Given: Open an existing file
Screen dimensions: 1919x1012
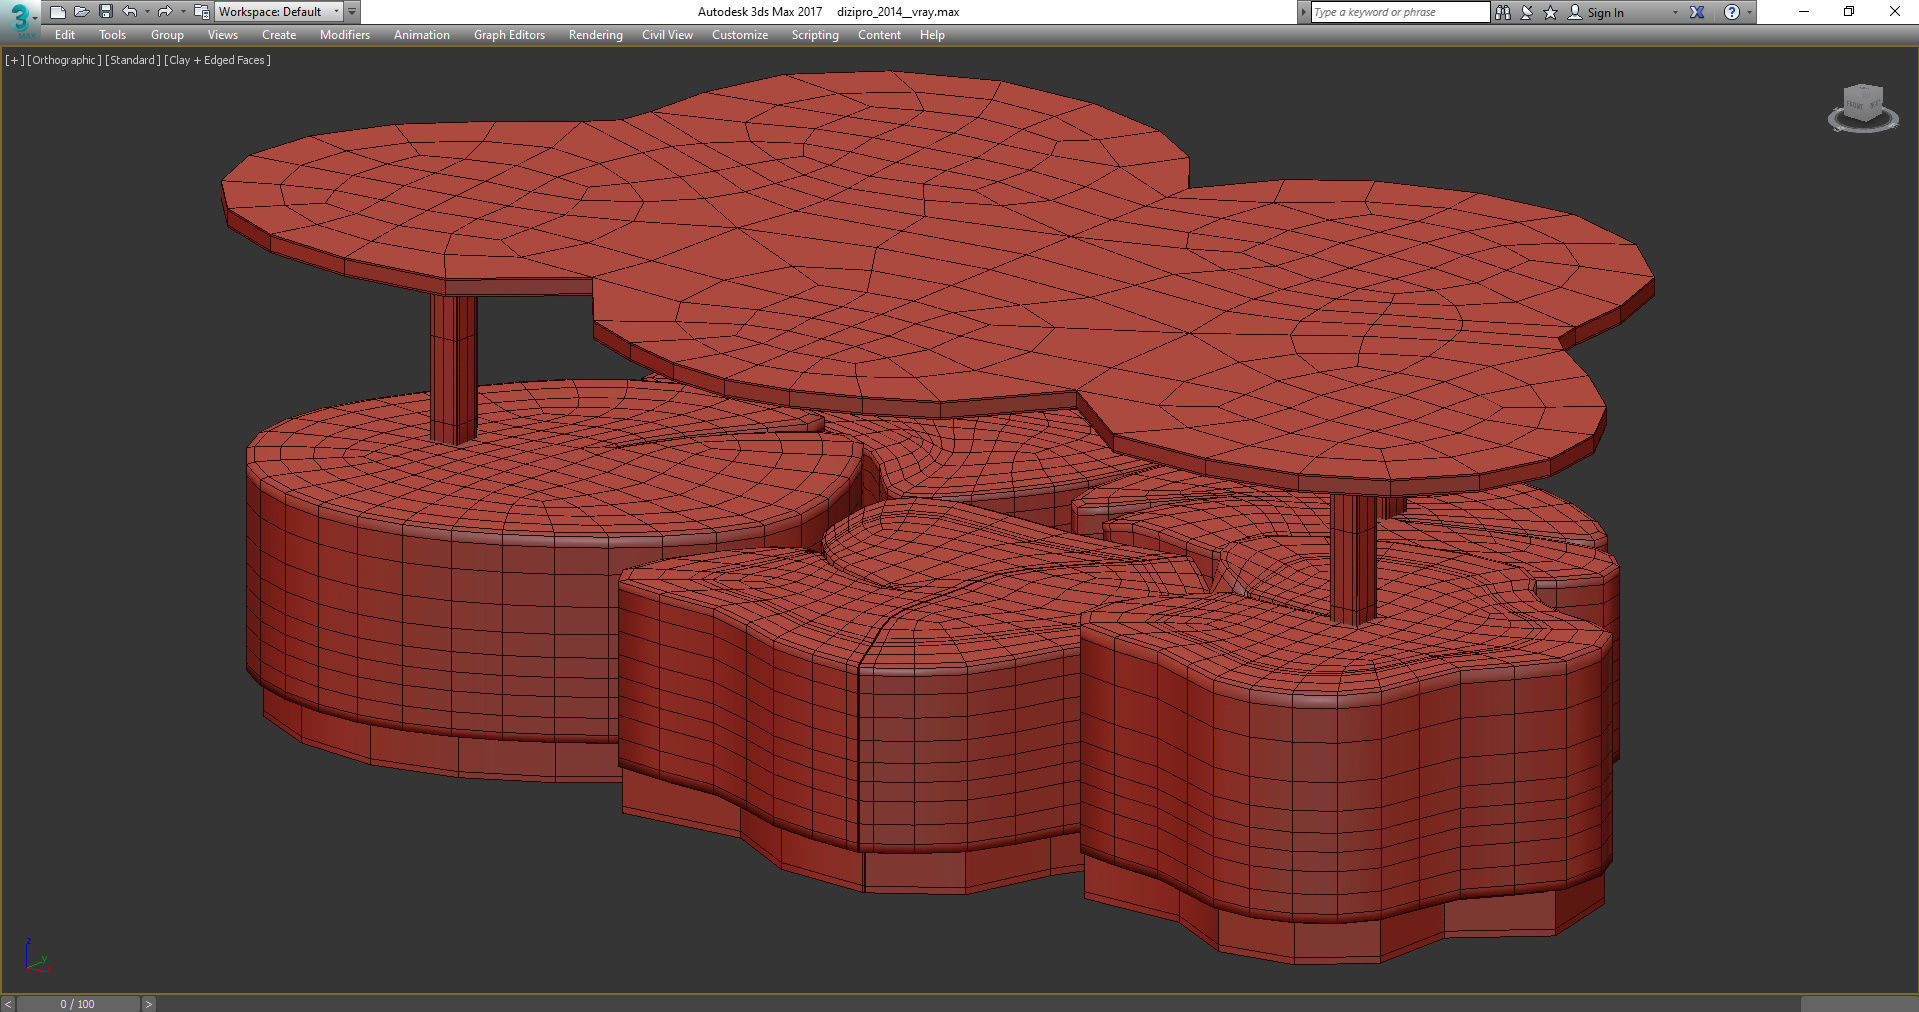Looking at the screenshot, I should [81, 12].
